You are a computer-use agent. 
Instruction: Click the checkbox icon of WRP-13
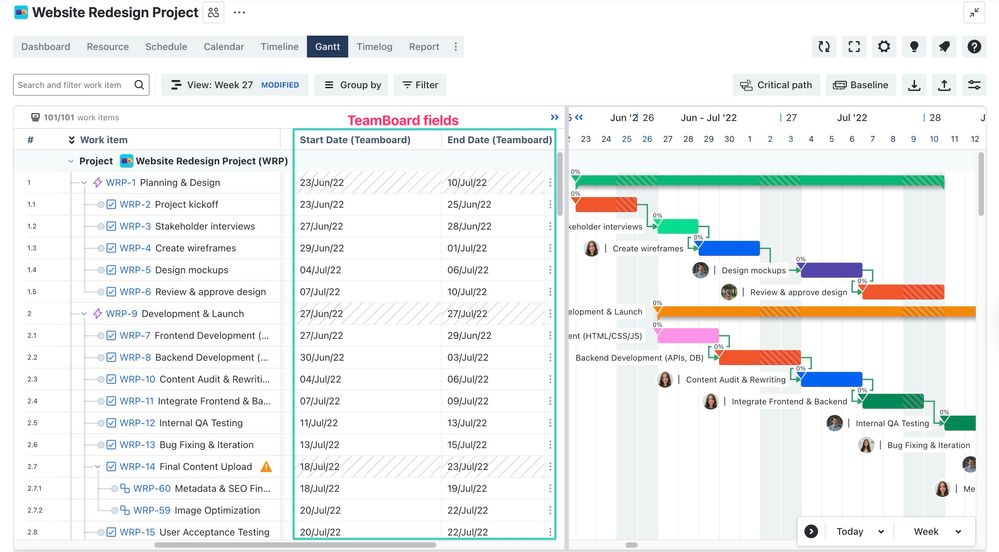coord(111,445)
